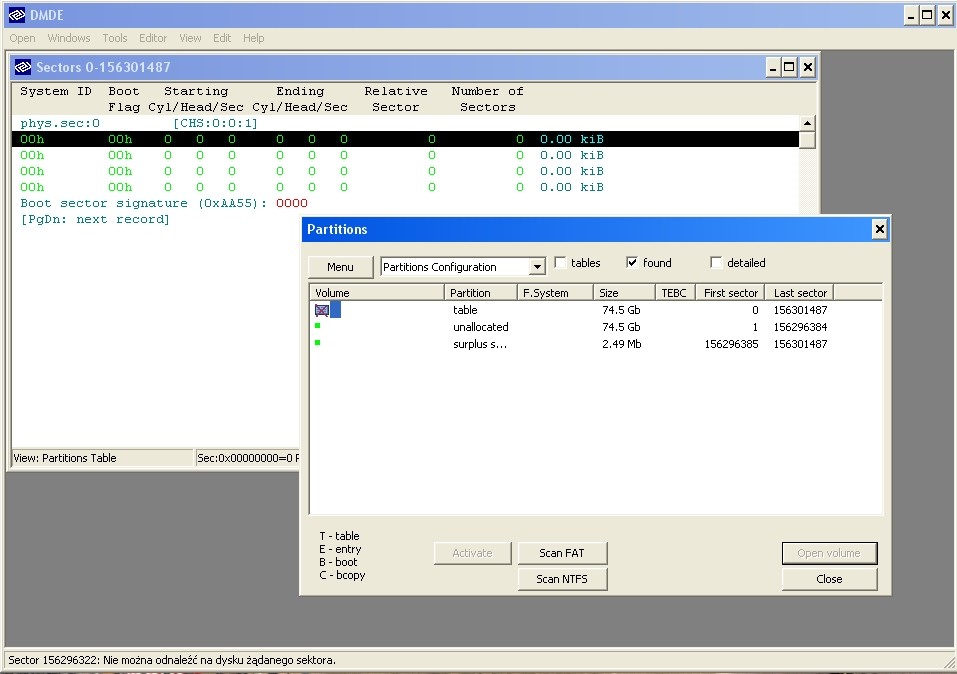Screen dimensions: 957x674
Task: Open the Windows menu
Action: [x=69, y=38]
